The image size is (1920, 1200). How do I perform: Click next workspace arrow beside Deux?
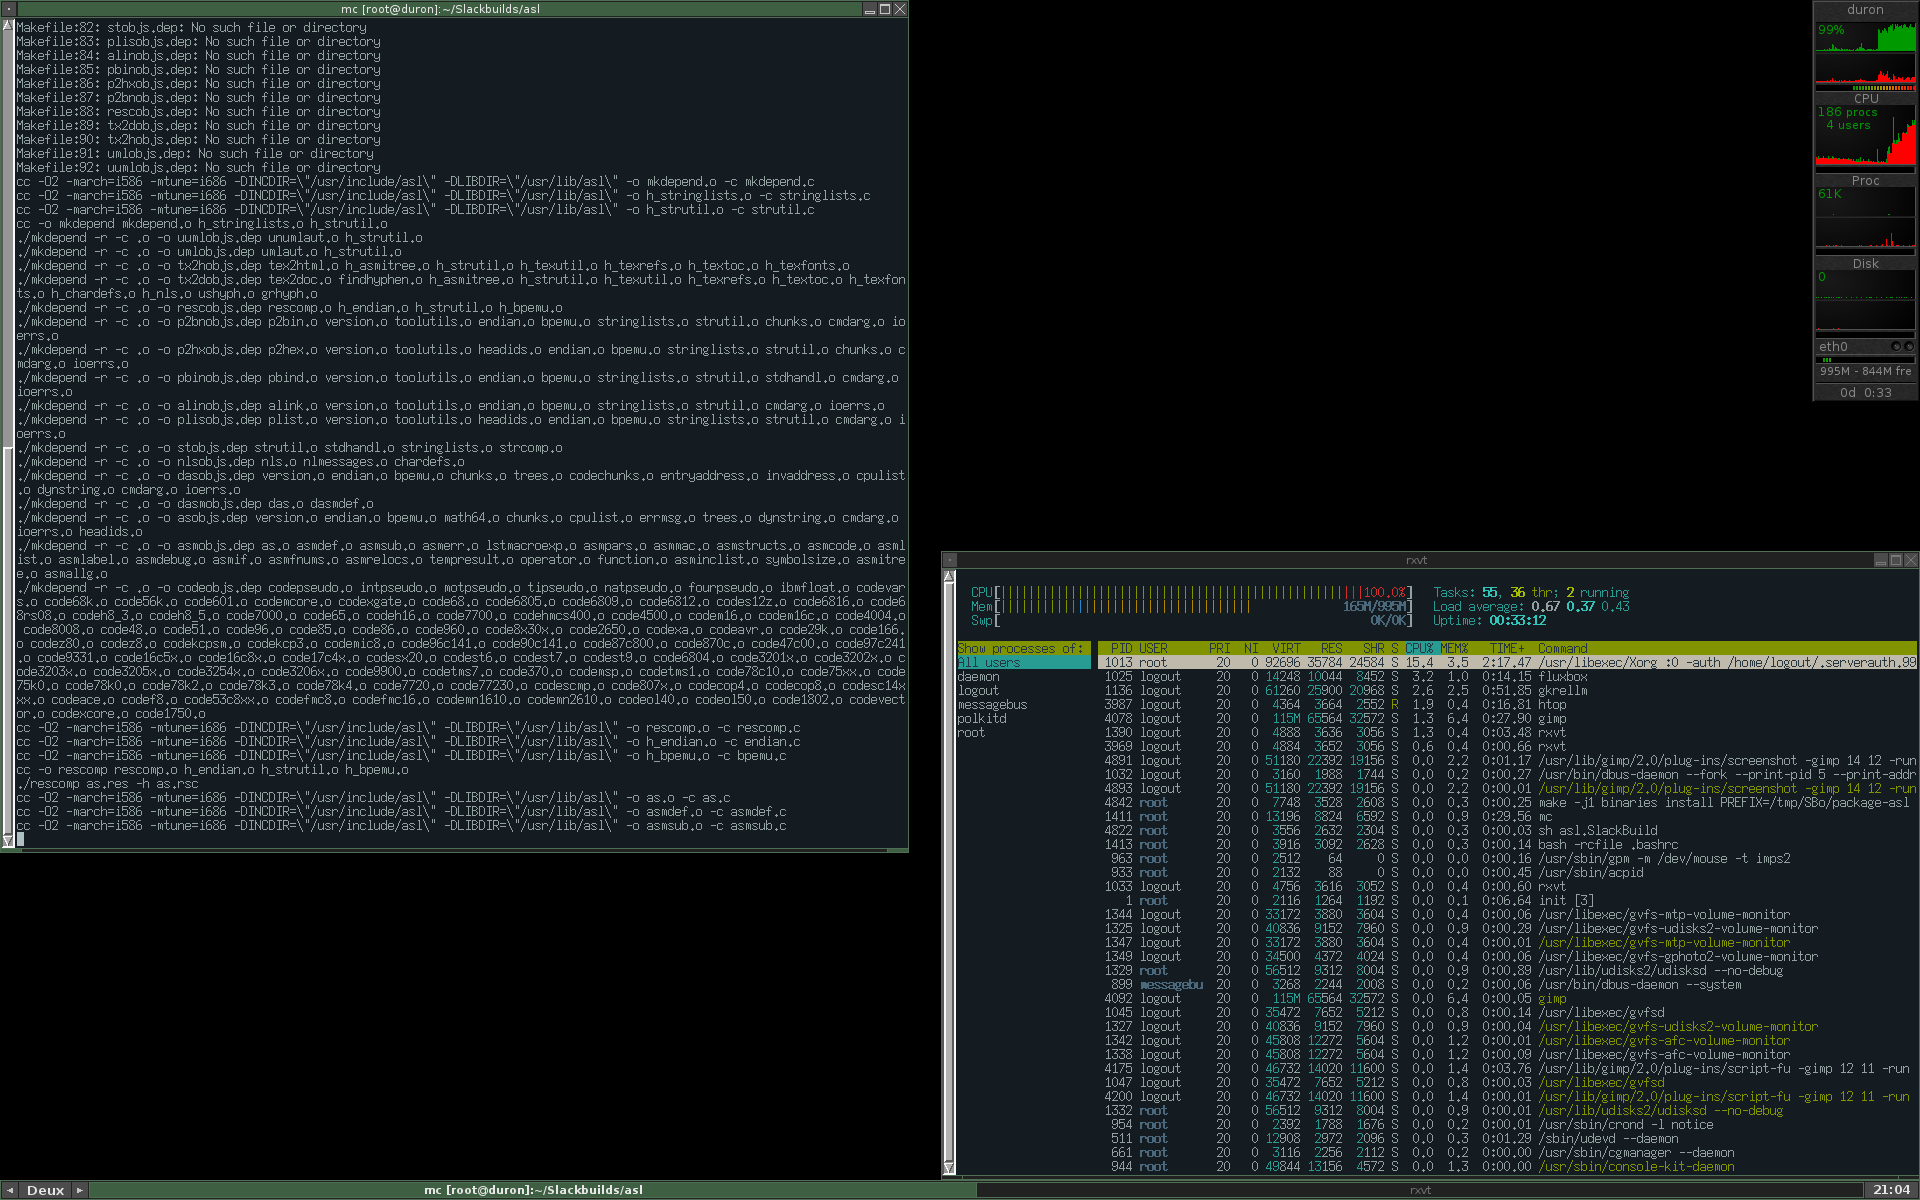(80, 1190)
